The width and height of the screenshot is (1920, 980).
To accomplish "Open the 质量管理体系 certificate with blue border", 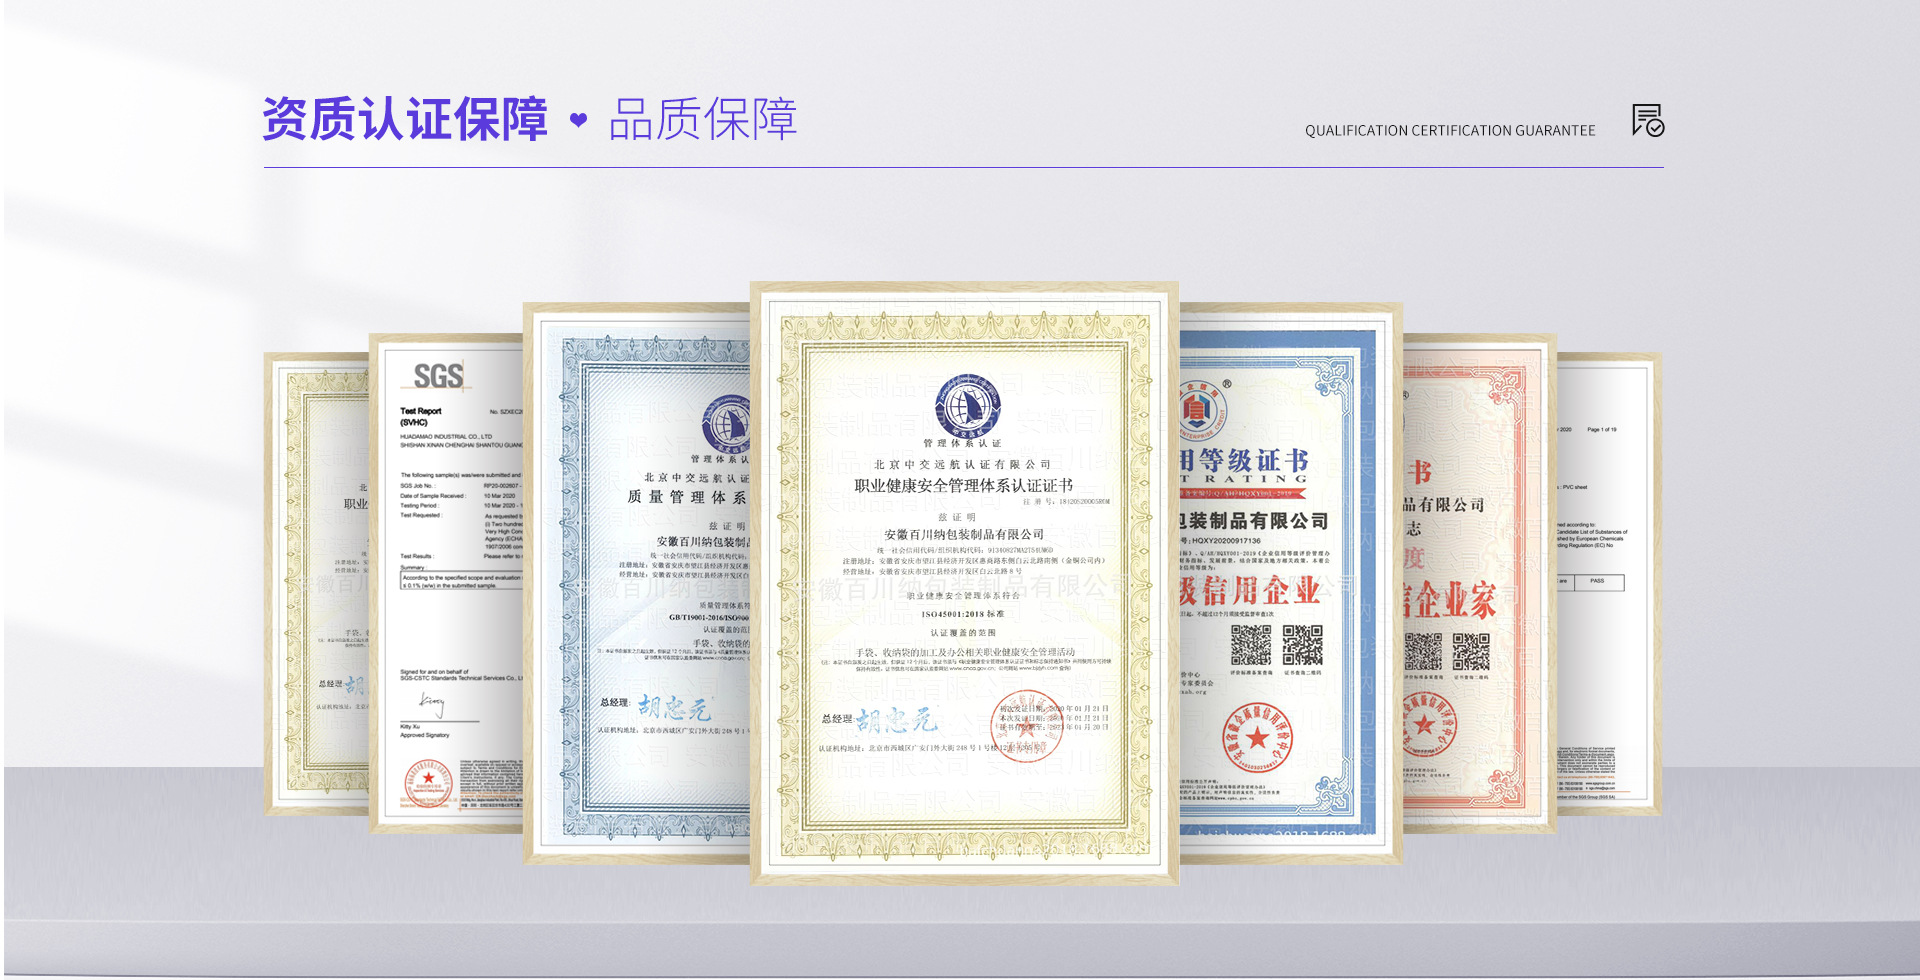I will click(x=640, y=582).
